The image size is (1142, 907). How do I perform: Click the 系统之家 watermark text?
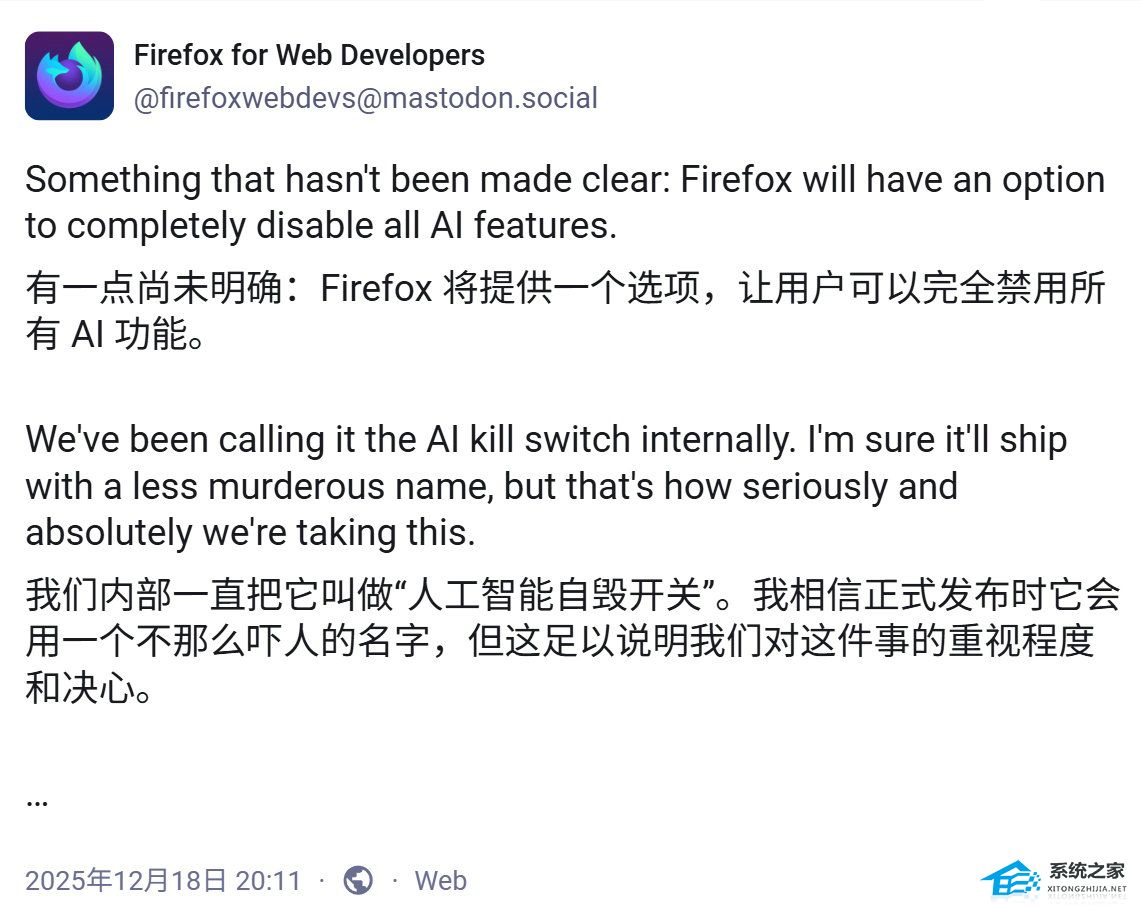1087,870
